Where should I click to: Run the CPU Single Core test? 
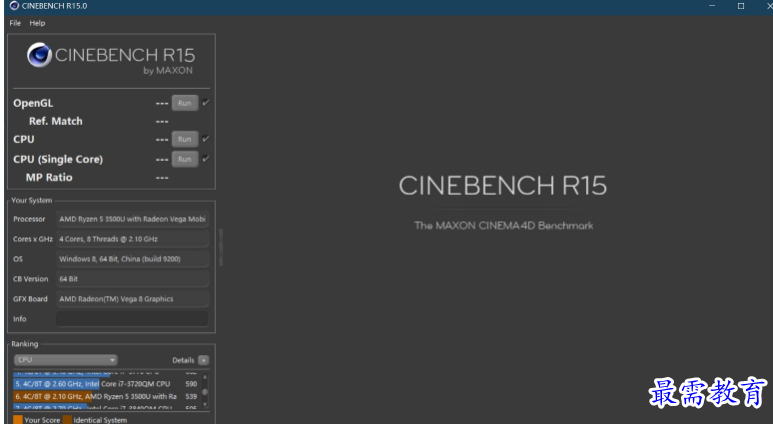185,159
